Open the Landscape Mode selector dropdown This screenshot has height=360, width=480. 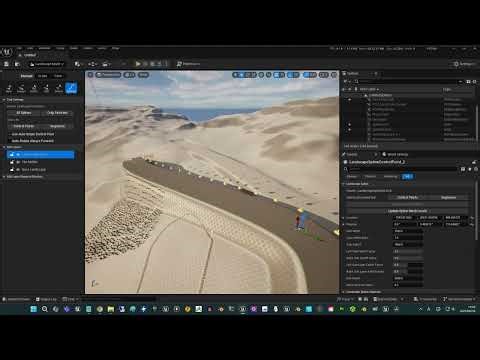46,64
